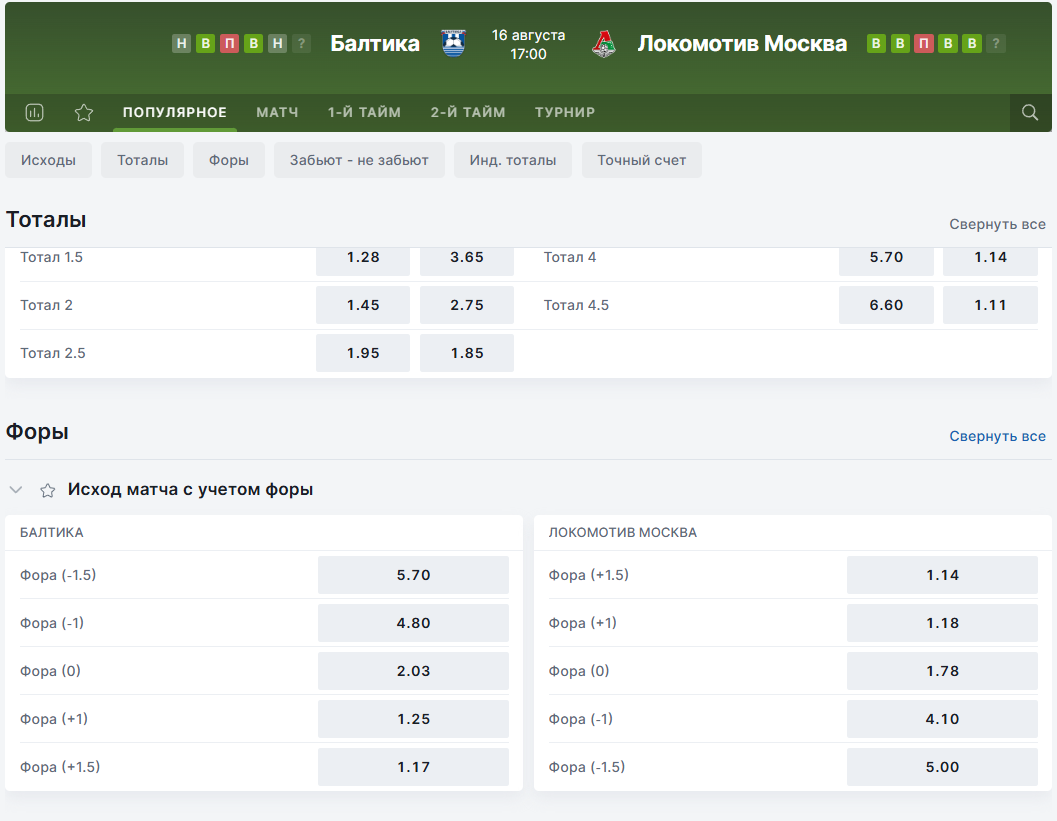Click the БАЛТИКА handicap column header
Screen dimensions: 1057x821
[x=52, y=533]
